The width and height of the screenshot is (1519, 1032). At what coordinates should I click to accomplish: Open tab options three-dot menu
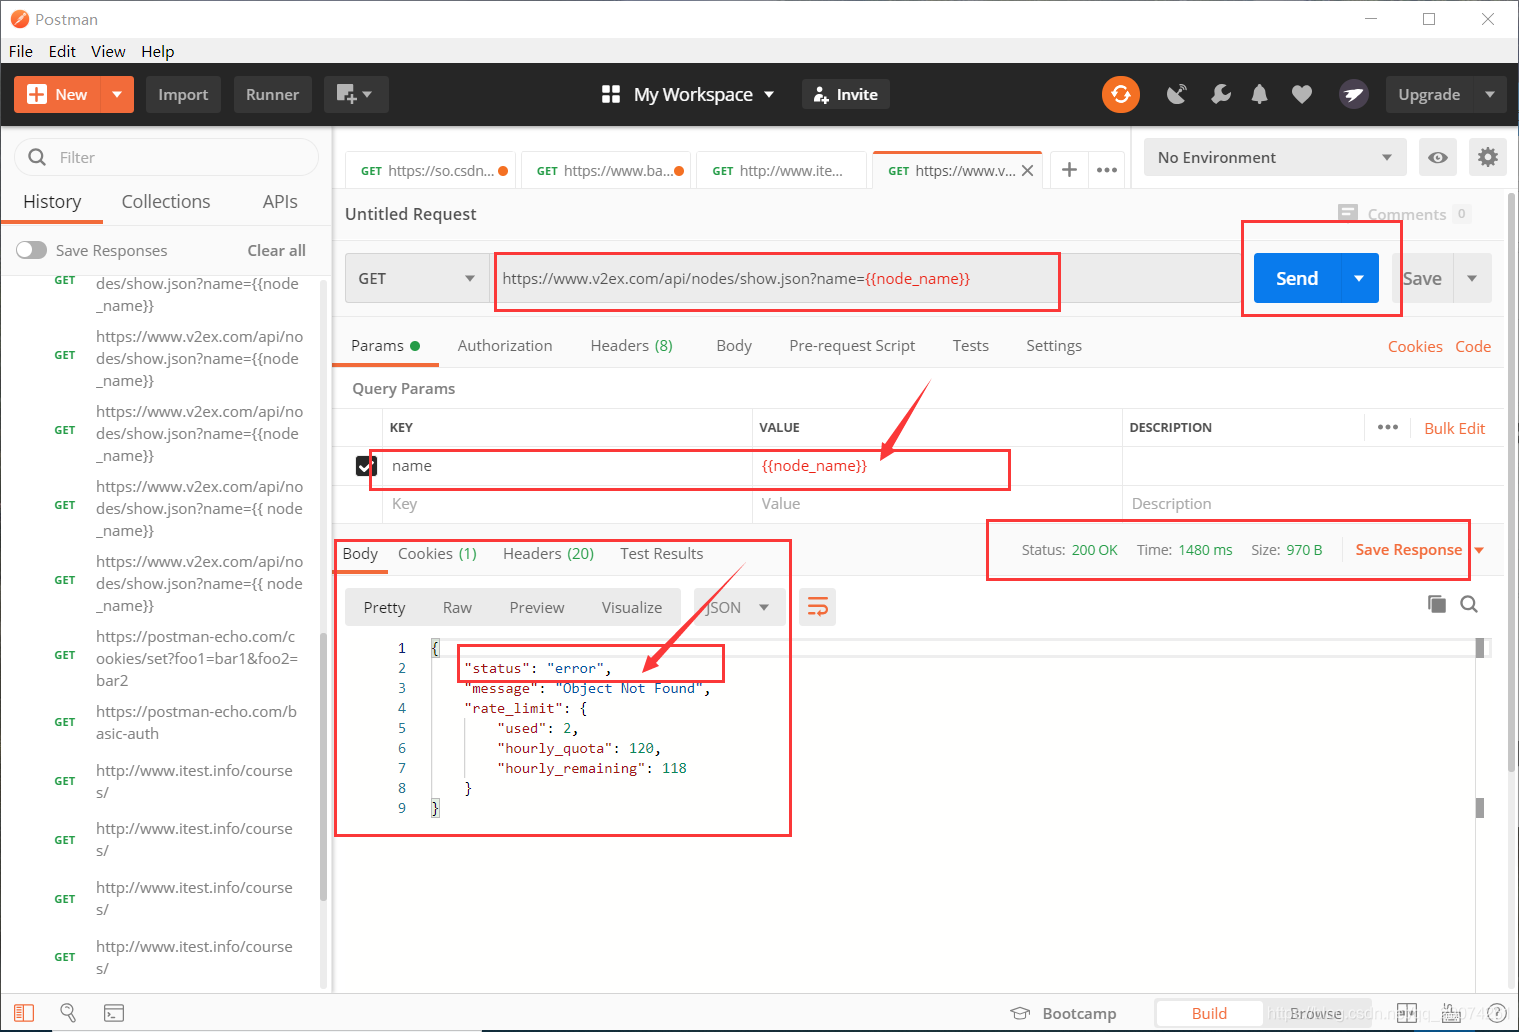(1107, 170)
